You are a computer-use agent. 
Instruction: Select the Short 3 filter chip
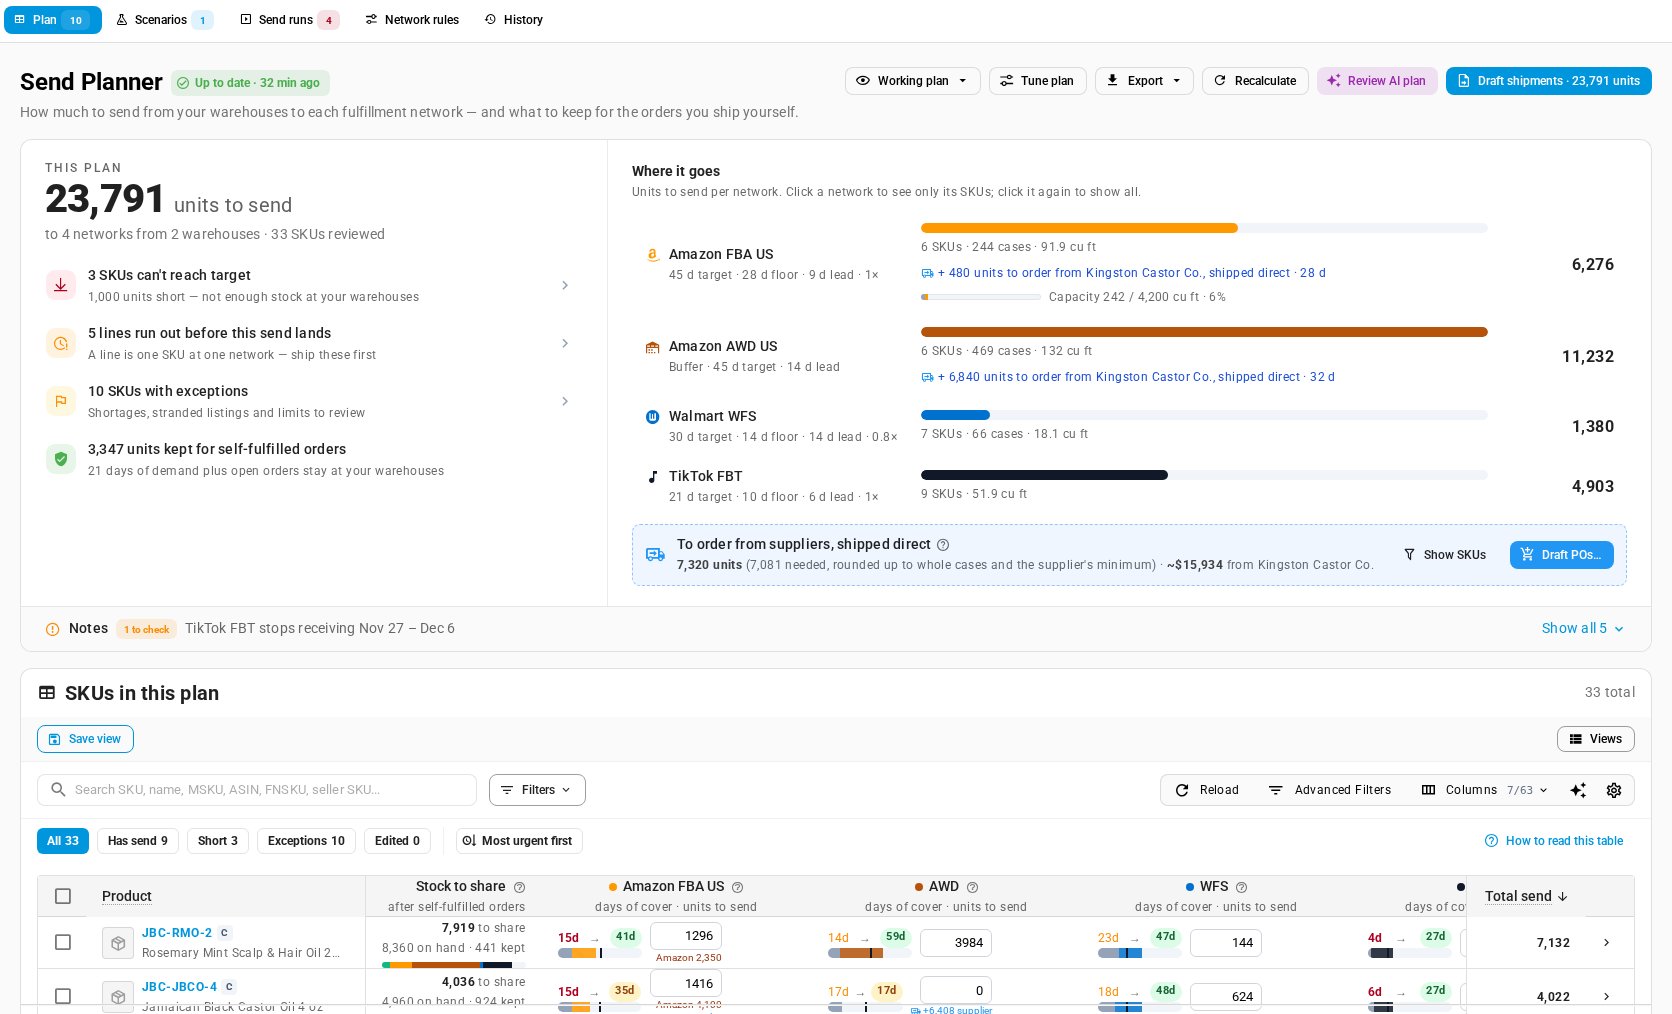tap(218, 841)
